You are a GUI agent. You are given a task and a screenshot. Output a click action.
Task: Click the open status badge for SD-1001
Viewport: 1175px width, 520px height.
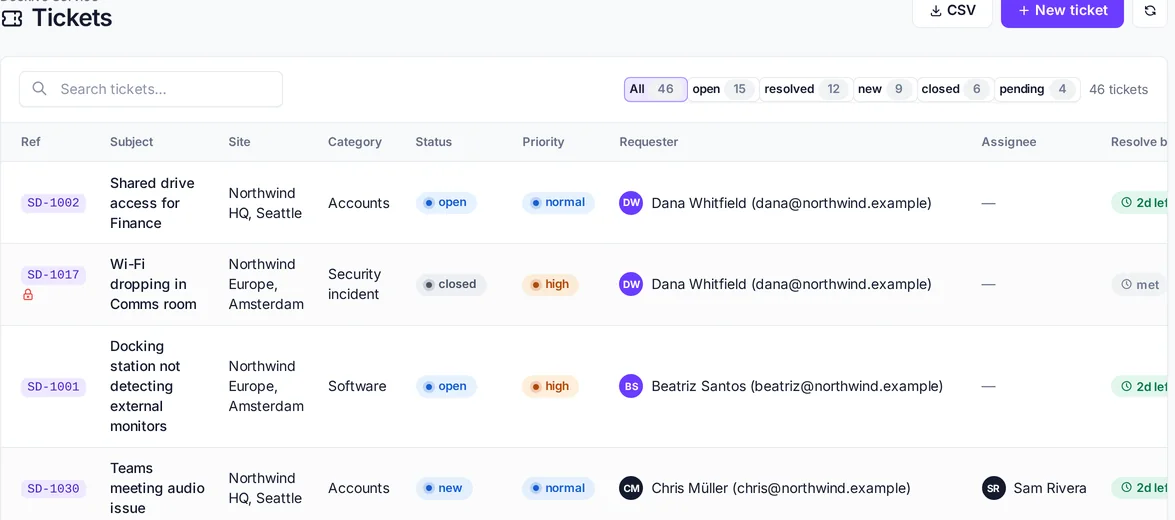[446, 387]
